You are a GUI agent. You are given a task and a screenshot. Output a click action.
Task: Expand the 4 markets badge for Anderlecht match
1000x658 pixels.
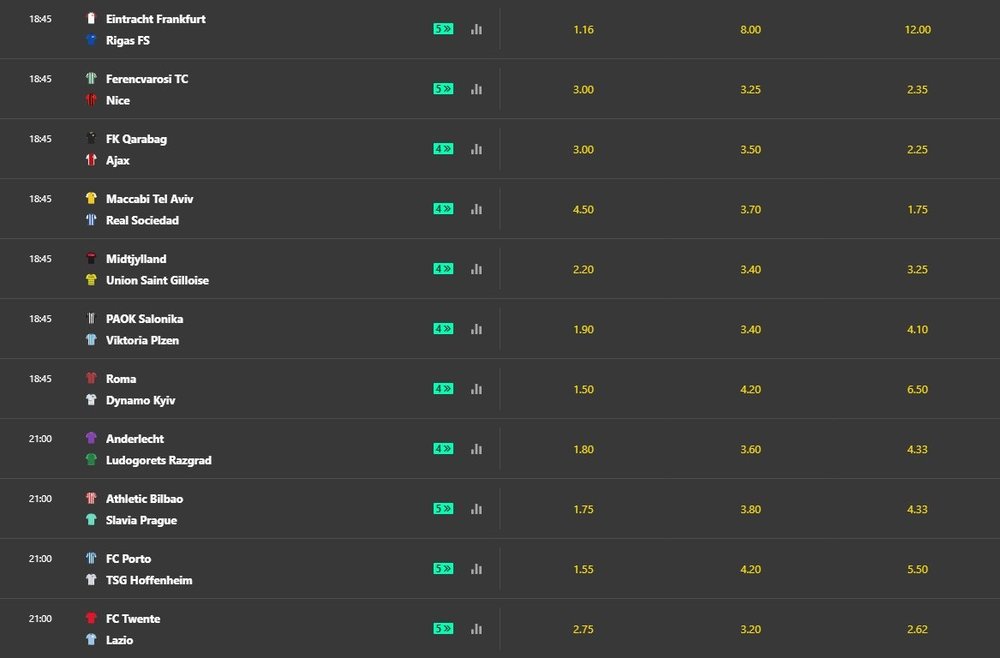(443, 448)
